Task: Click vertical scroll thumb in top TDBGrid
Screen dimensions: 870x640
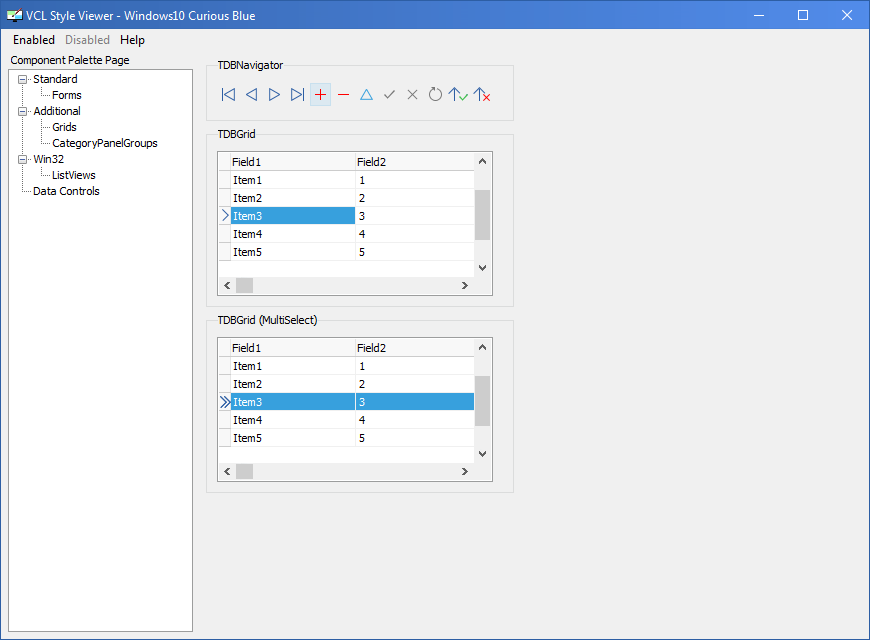Action: [482, 215]
